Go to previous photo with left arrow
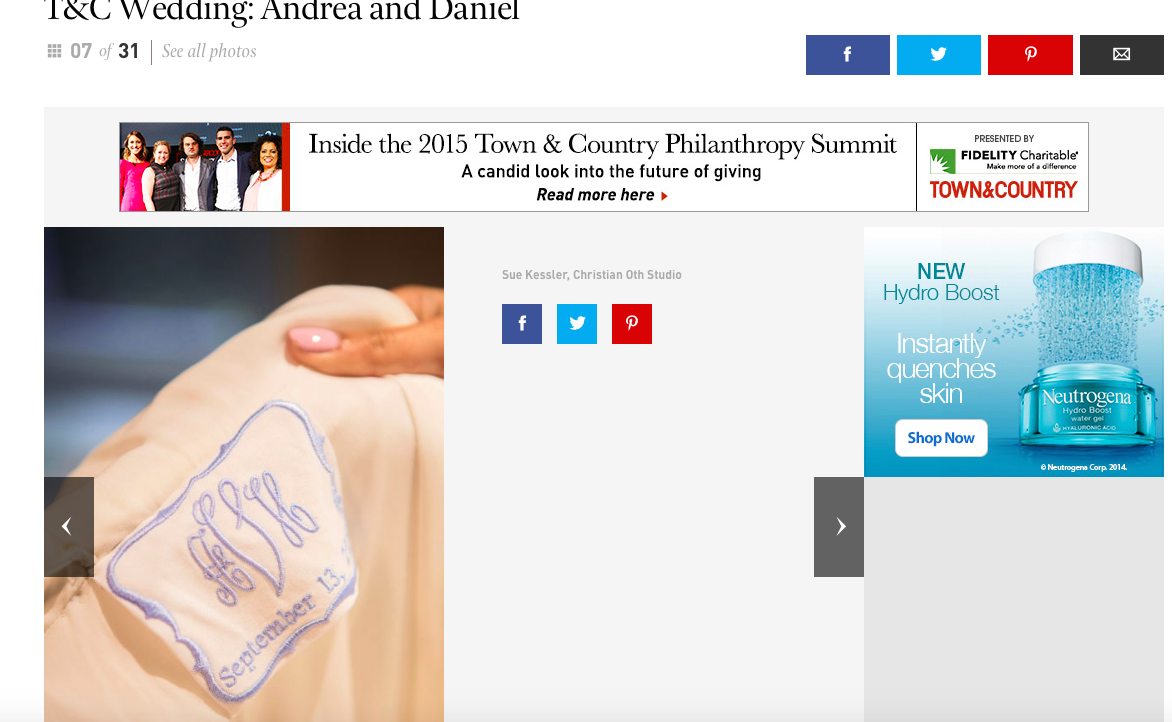Screen dimensions: 1172x722 (x=69, y=527)
